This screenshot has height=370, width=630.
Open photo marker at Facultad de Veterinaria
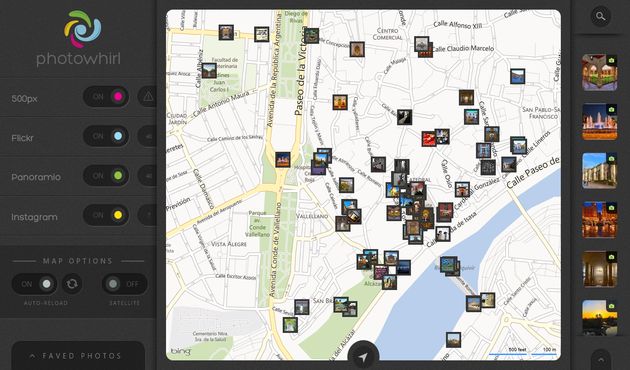[x=209, y=71]
